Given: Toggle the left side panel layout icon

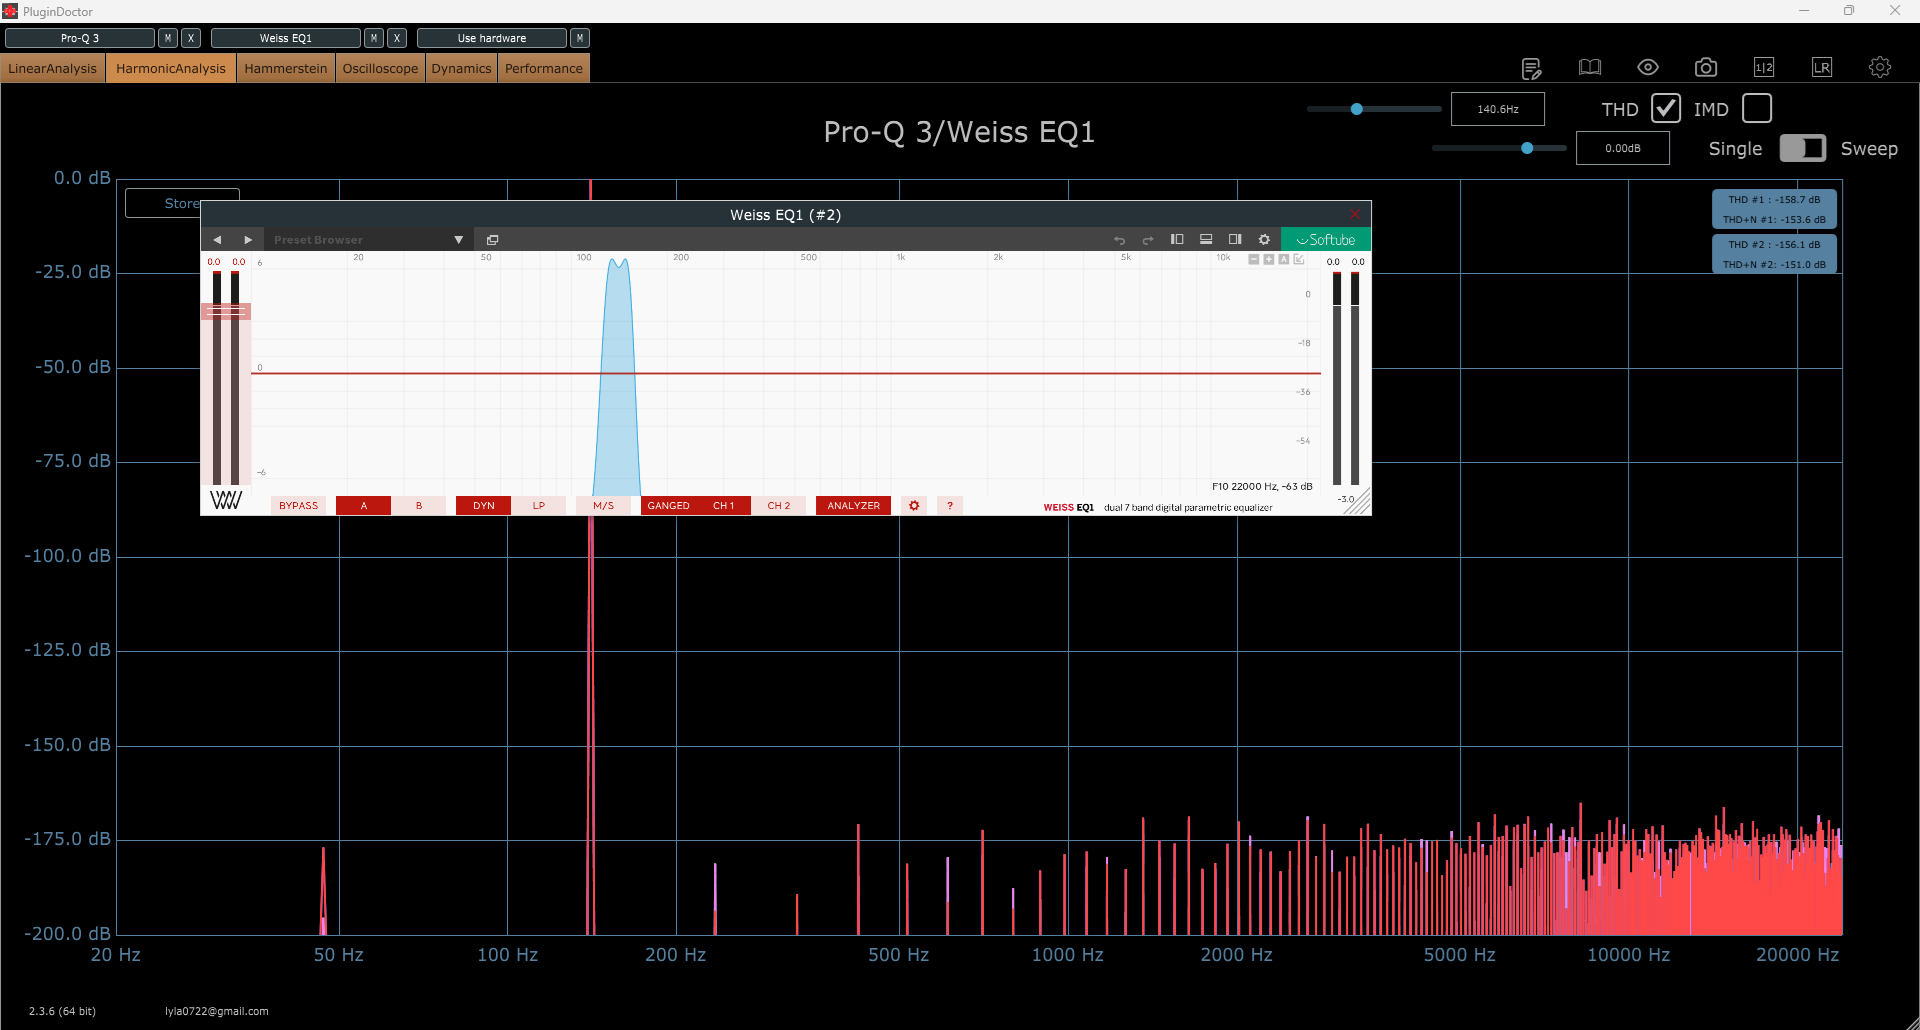Looking at the screenshot, I should tap(1177, 239).
